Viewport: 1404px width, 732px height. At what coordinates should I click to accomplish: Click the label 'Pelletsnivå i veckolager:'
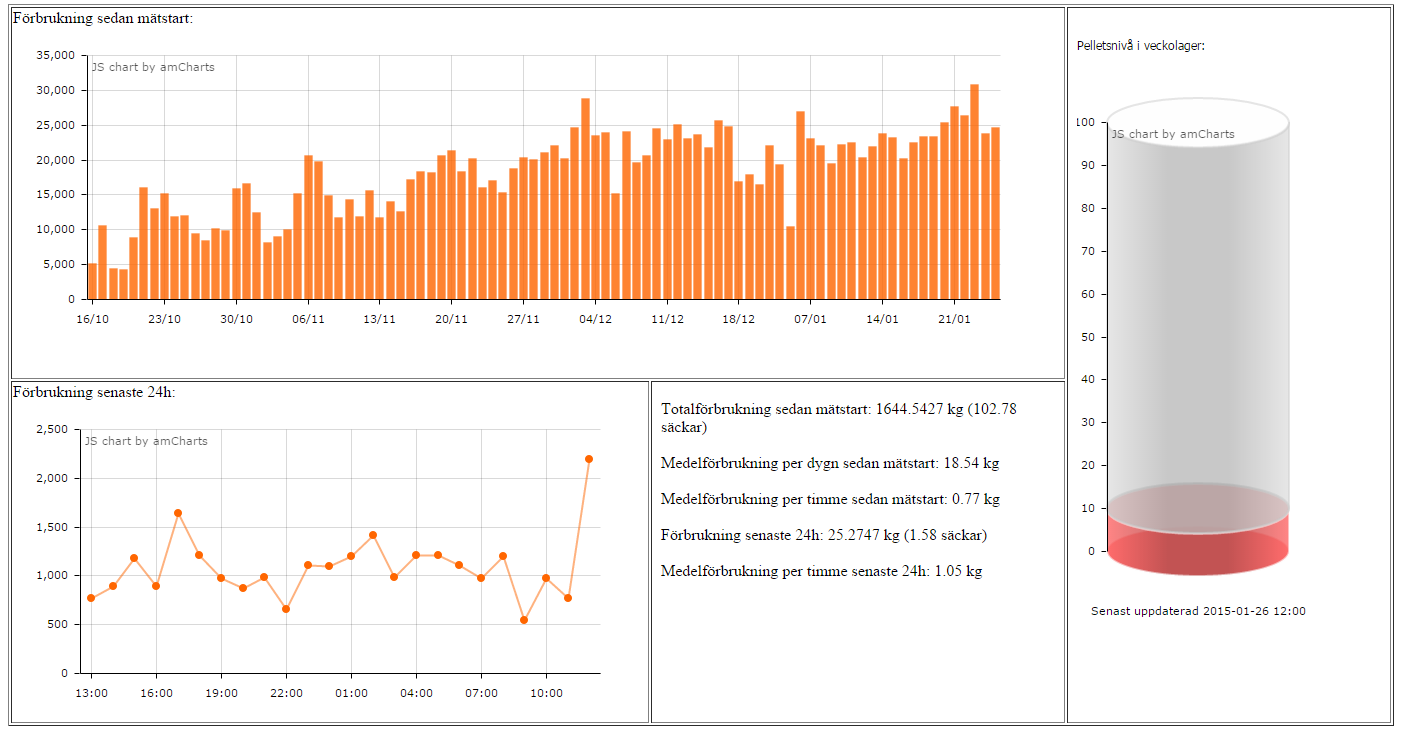pos(1141,46)
